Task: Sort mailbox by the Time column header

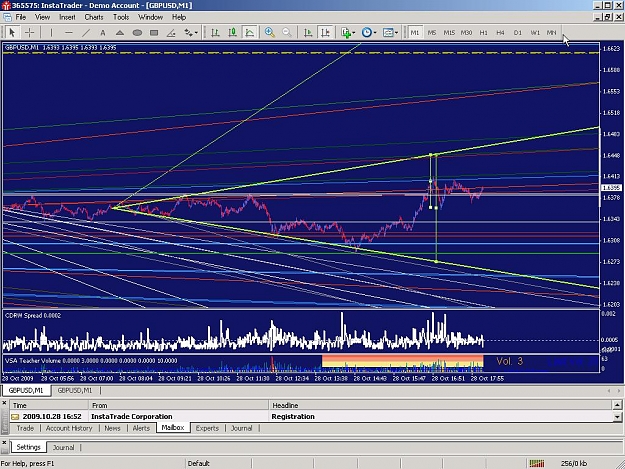Action: [49, 405]
